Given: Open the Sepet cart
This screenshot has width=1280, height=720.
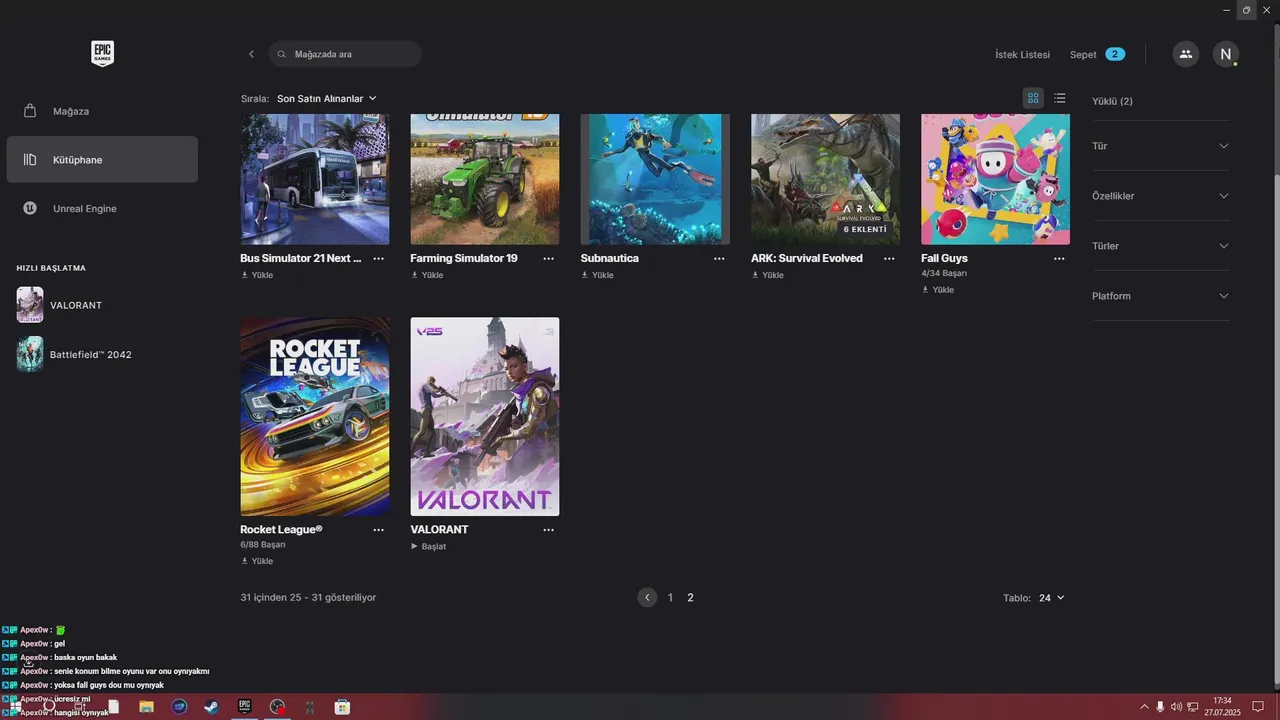Looking at the screenshot, I should [x=1097, y=54].
